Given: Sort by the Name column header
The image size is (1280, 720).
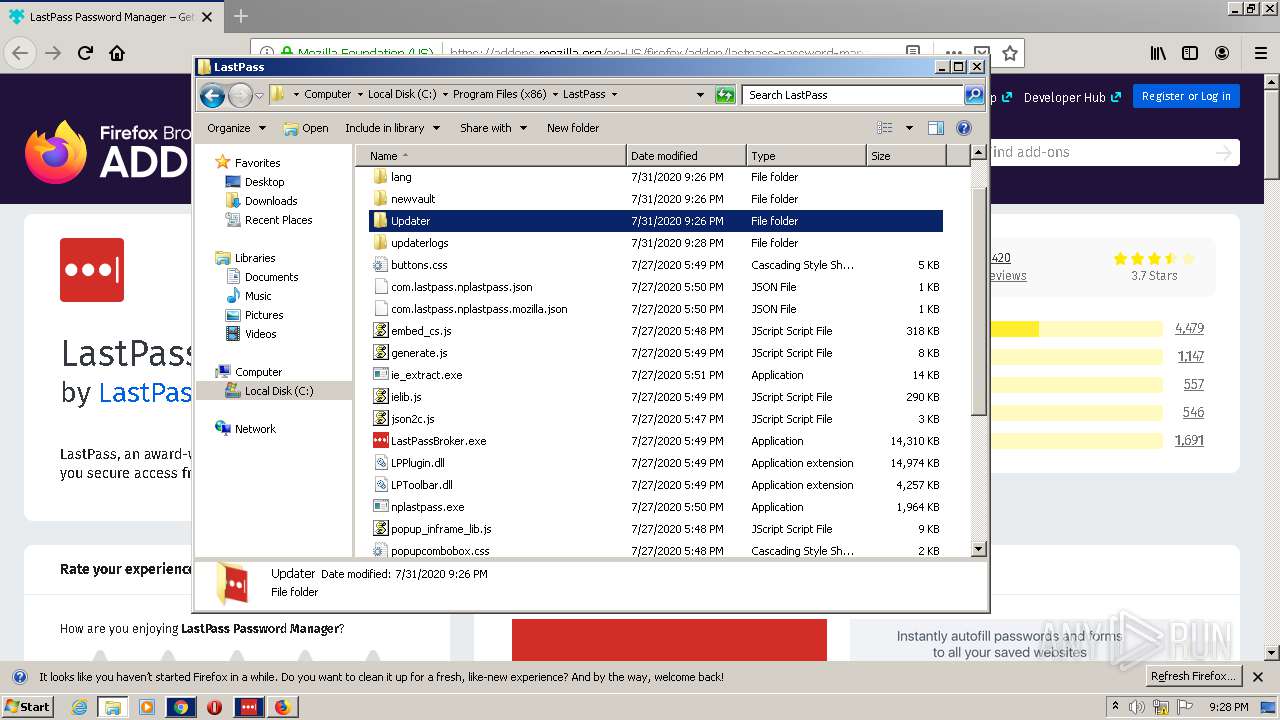Looking at the screenshot, I should click(x=491, y=156).
